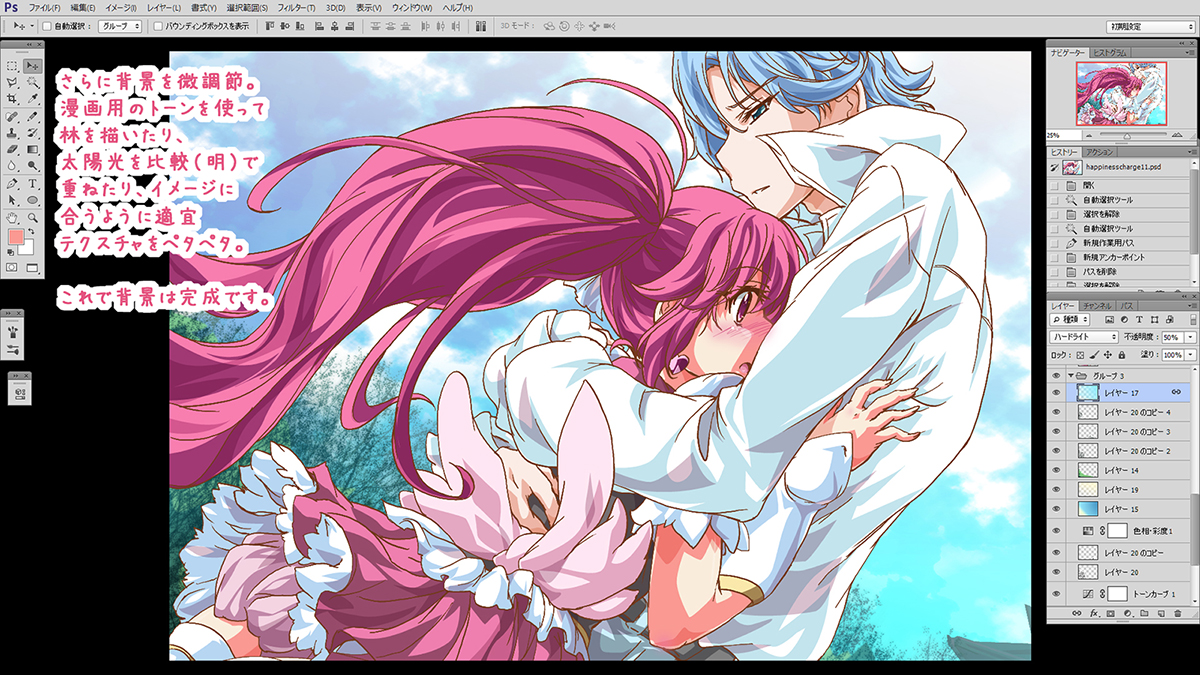The height and width of the screenshot is (675, 1200).
Task: Check バウンディングボックスを表示 option
Action: [x=159, y=25]
